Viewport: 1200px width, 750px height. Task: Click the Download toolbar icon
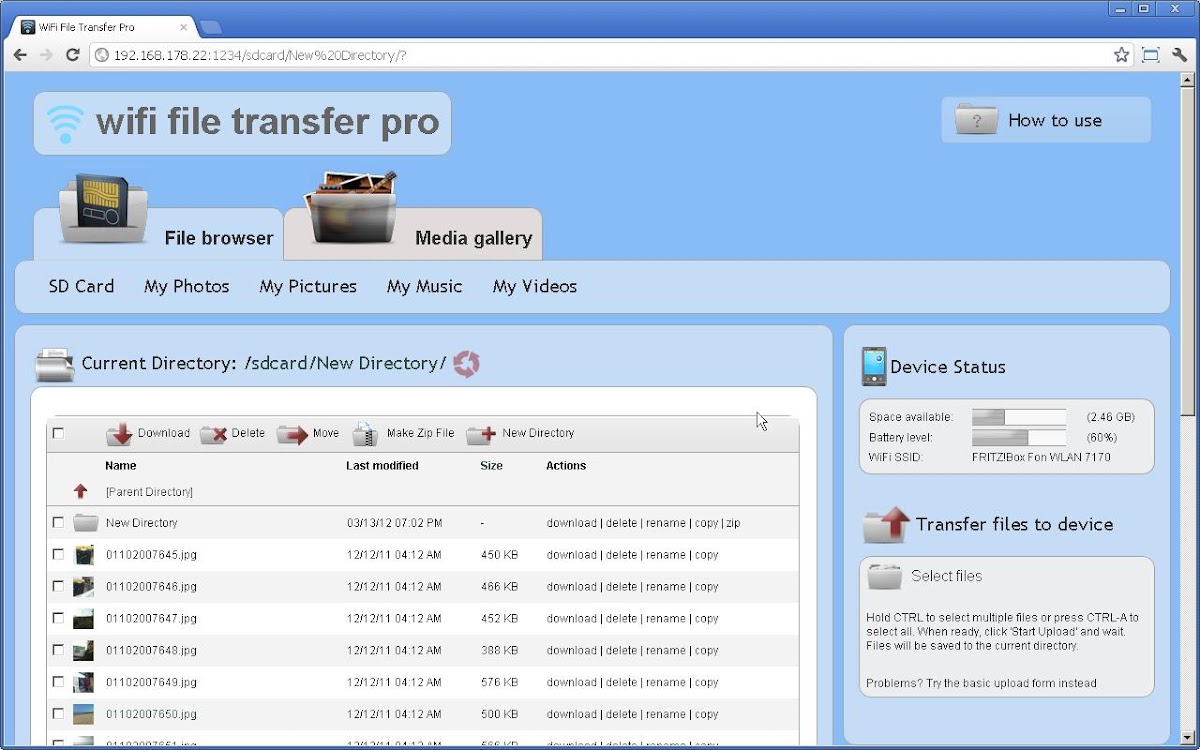click(120, 434)
